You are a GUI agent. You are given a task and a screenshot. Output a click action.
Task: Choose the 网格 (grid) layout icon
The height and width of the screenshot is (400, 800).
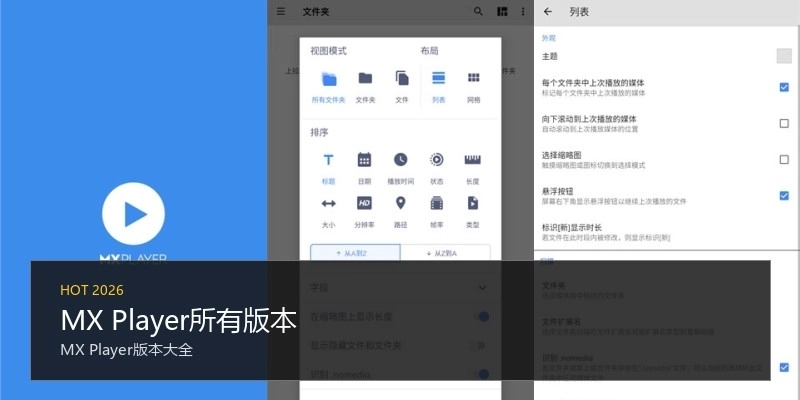(x=473, y=84)
